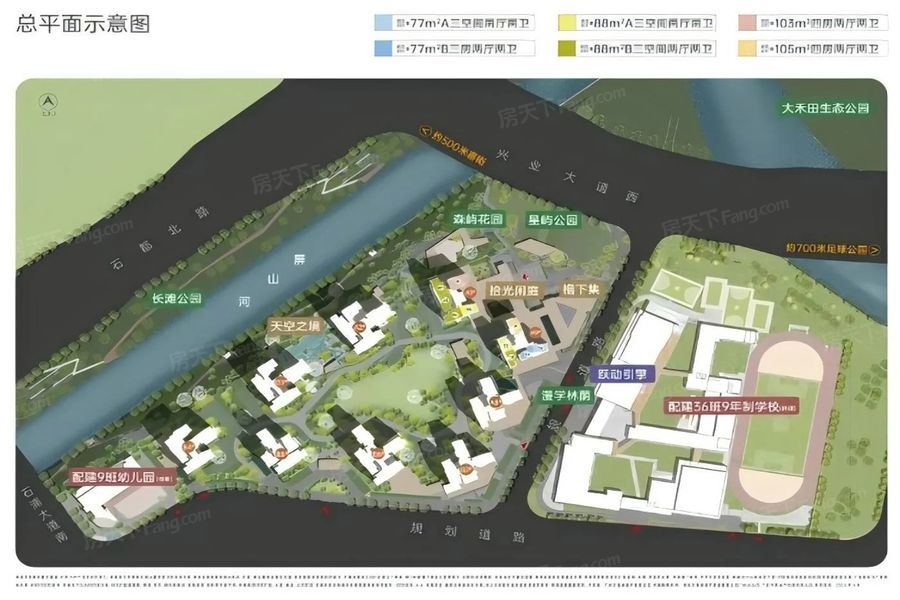The height and width of the screenshot is (600, 900).
Task: Click the north compass arrow icon
Action: pyautogui.click(x=48, y=103)
